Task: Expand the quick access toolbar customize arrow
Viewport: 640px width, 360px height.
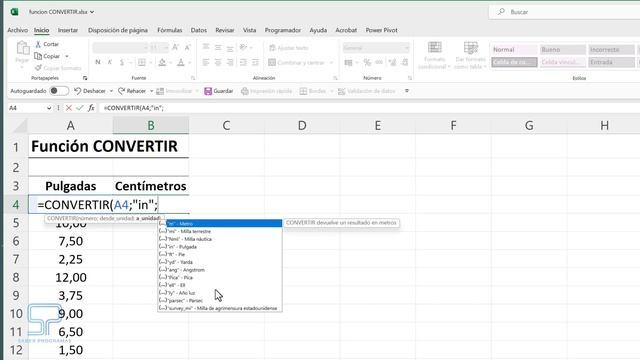Action: [x=407, y=91]
